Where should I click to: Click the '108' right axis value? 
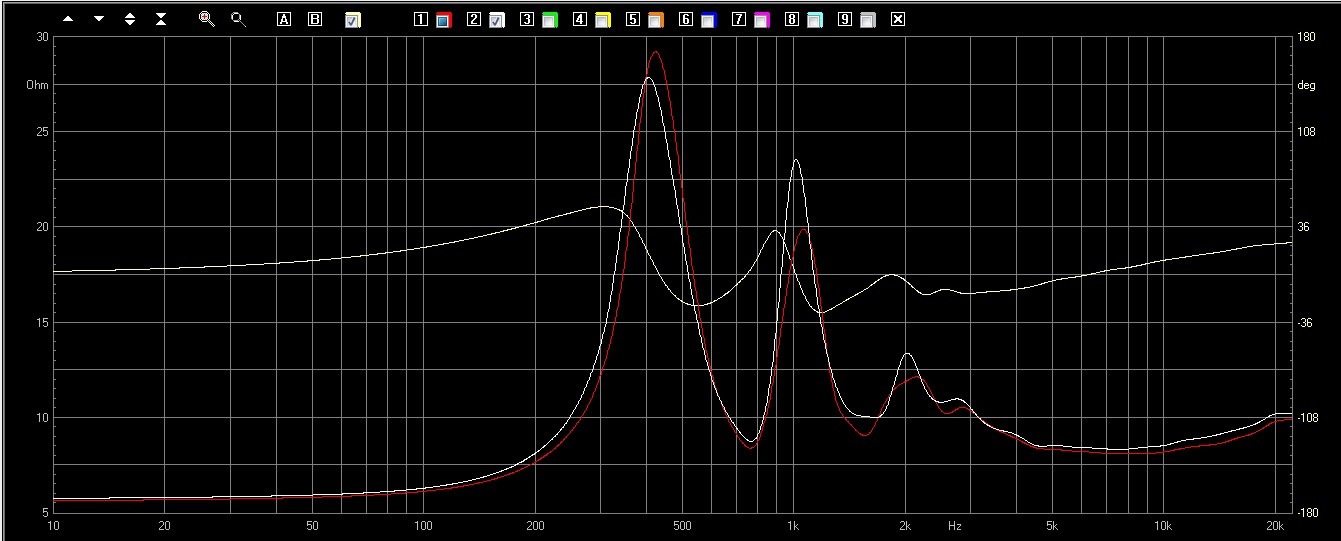point(1306,132)
